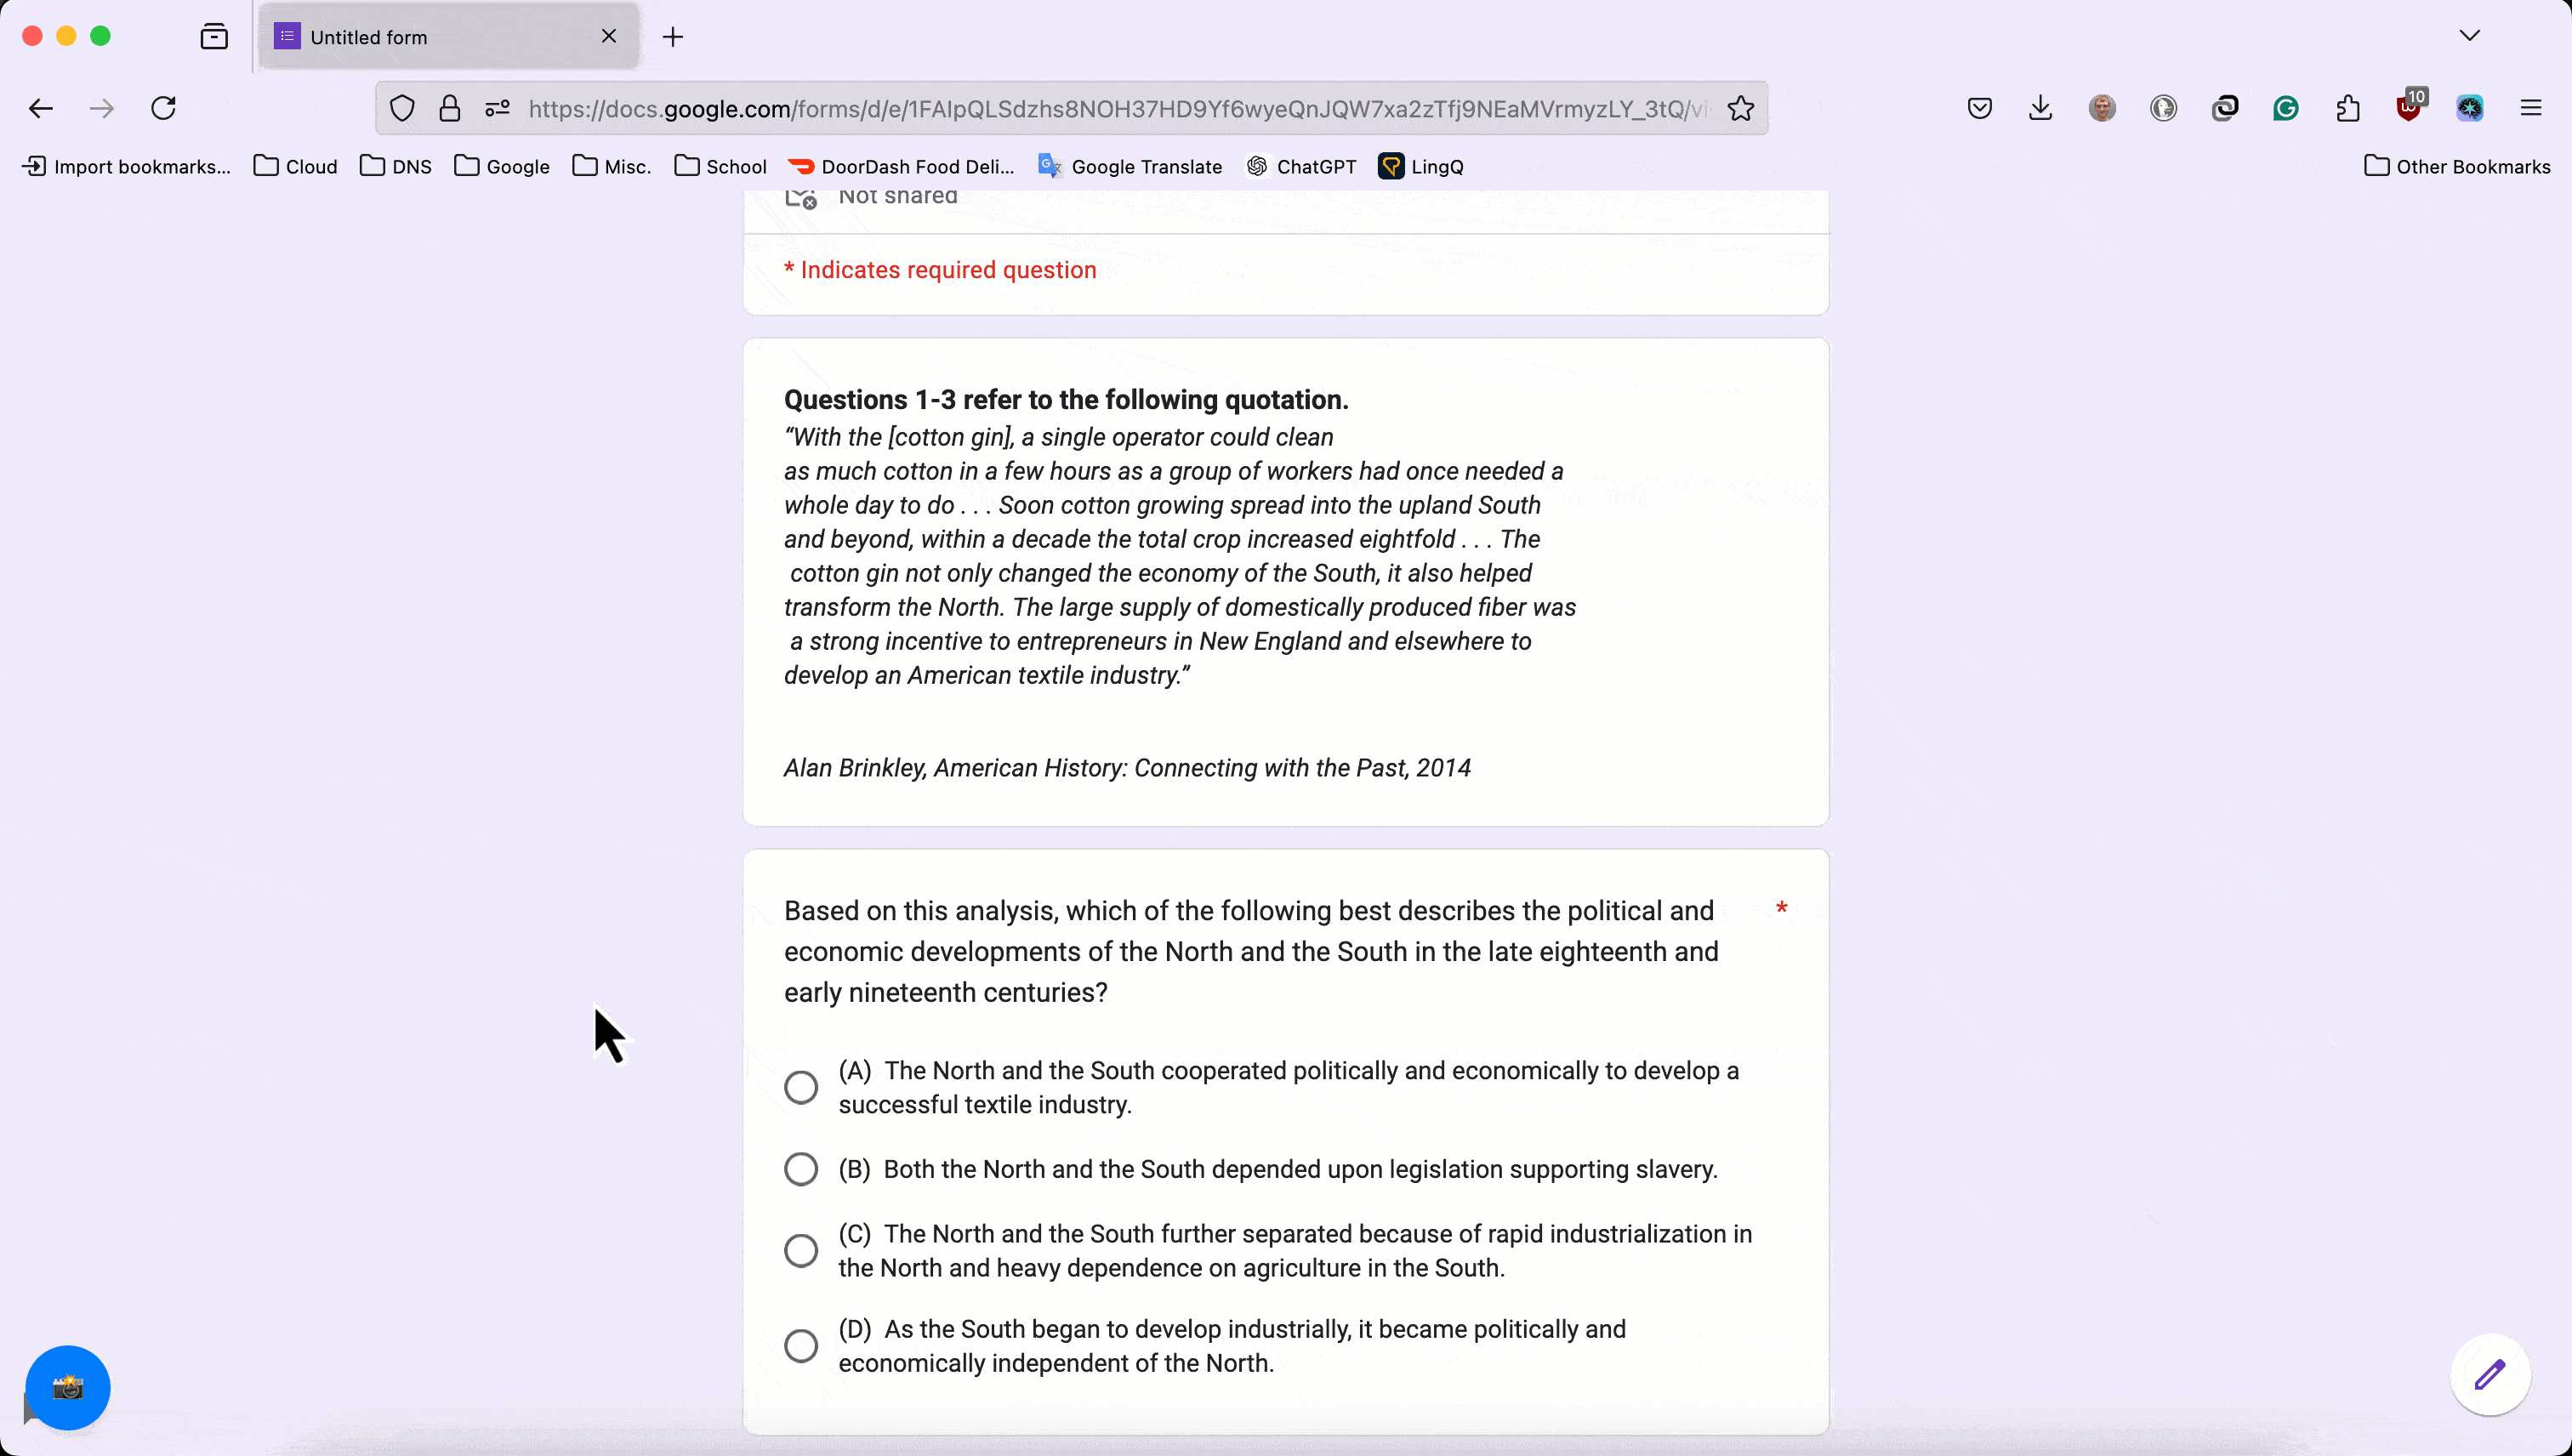Open the Firefox hamburger application menu
This screenshot has width=2572, height=1456.
click(2531, 108)
